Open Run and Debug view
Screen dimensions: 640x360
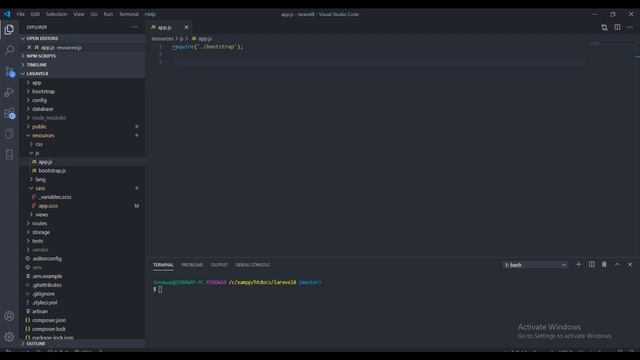pos(9,92)
